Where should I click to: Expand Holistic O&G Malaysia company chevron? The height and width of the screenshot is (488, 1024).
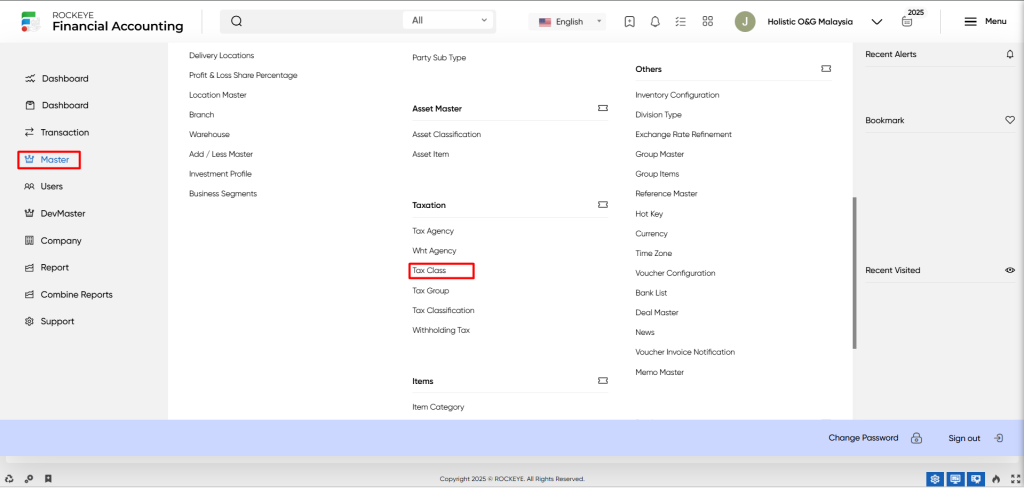pyautogui.click(x=877, y=22)
